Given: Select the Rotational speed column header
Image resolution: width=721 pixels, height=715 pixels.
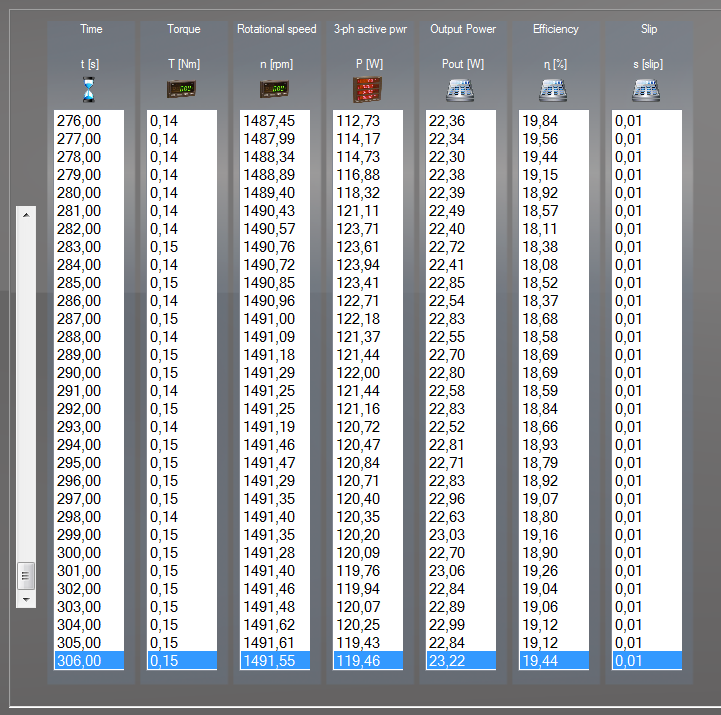Looking at the screenshot, I should (276, 29).
